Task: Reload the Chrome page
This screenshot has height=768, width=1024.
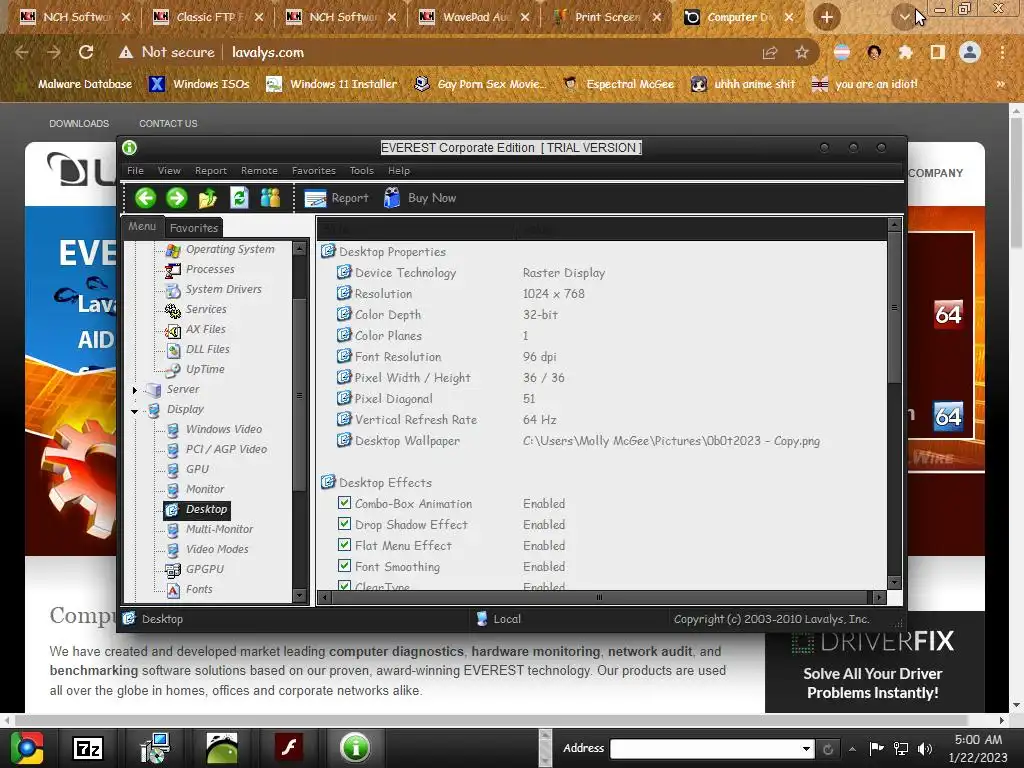Action: point(86,52)
